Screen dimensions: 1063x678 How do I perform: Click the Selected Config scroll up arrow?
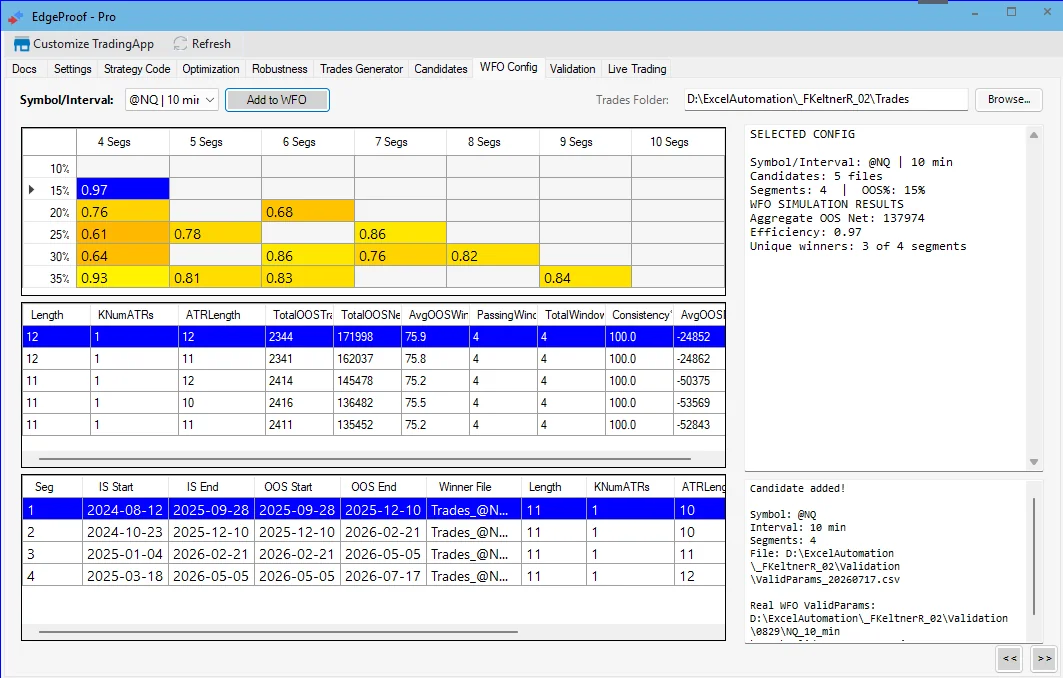[x=1034, y=135]
